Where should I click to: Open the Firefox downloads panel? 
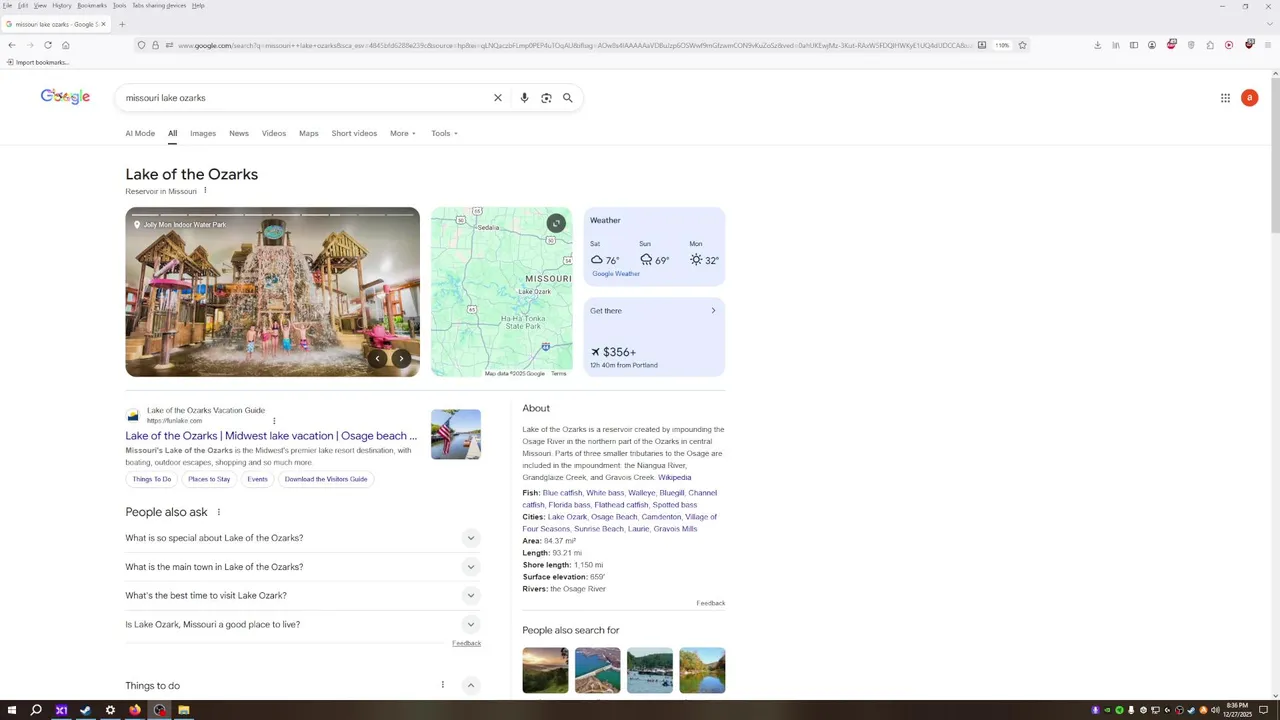click(x=1097, y=45)
